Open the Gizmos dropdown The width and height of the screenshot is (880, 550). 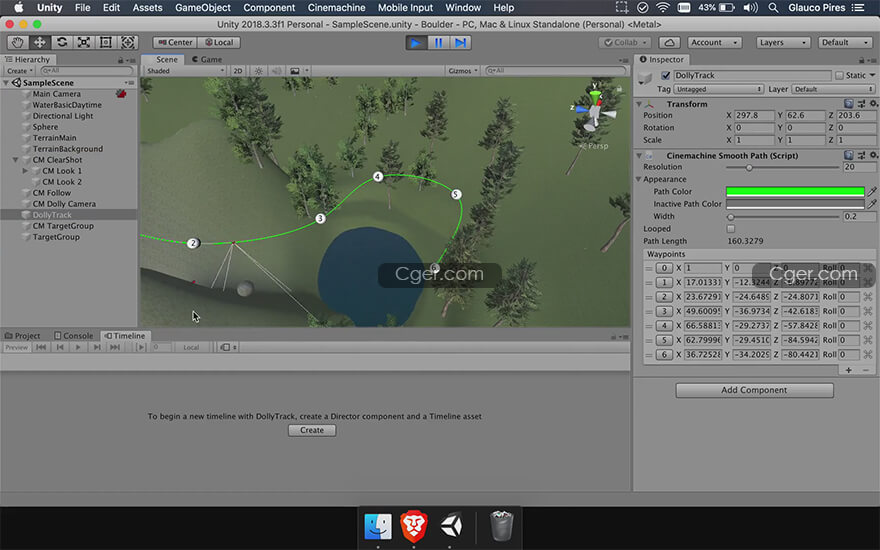(x=463, y=71)
